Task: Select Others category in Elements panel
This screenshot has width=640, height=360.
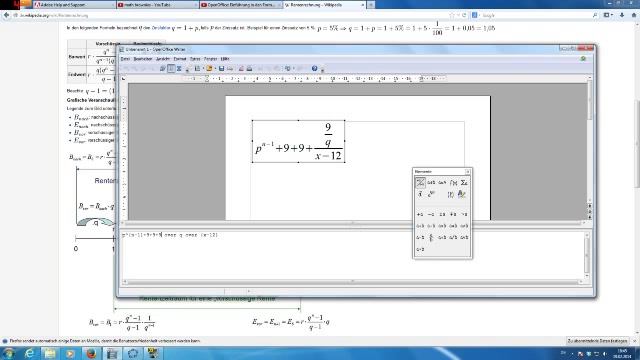Action: [431, 194]
